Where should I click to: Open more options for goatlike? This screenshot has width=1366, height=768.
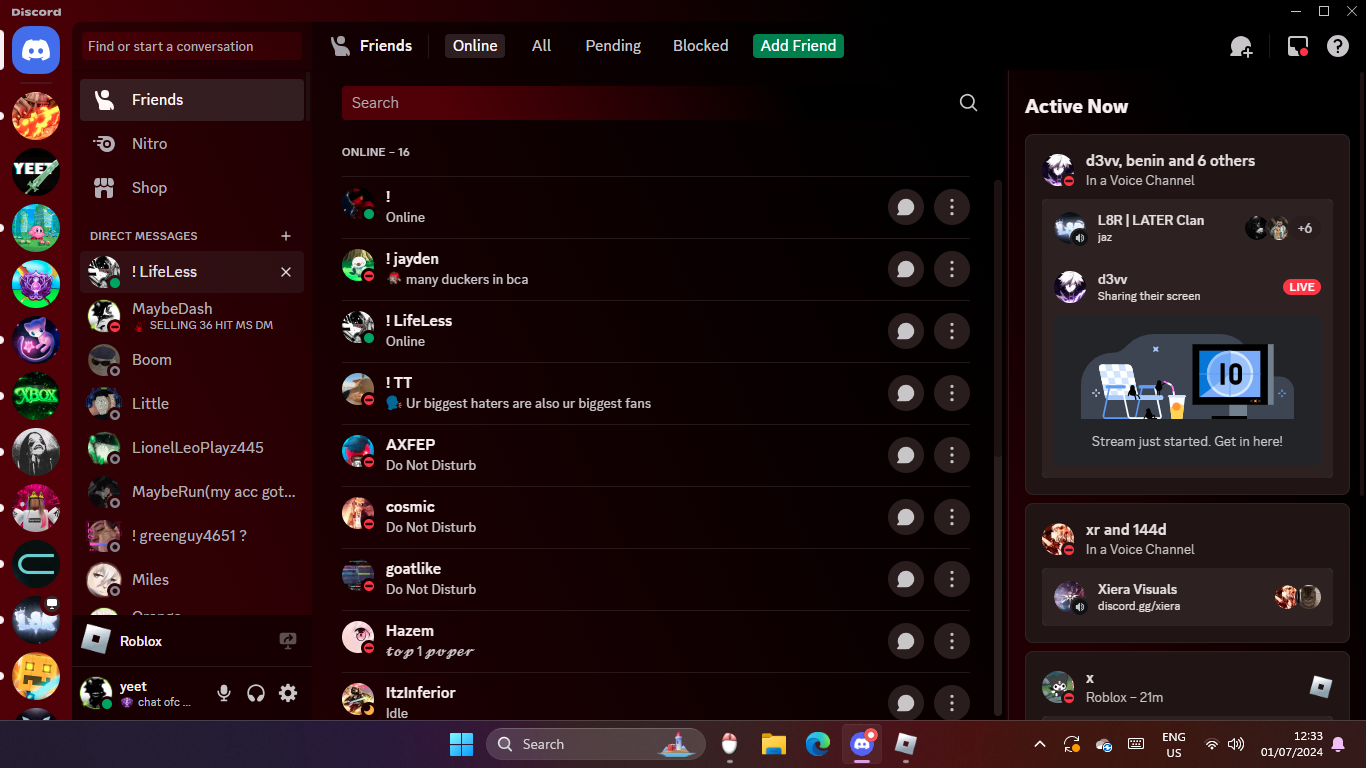click(952, 579)
